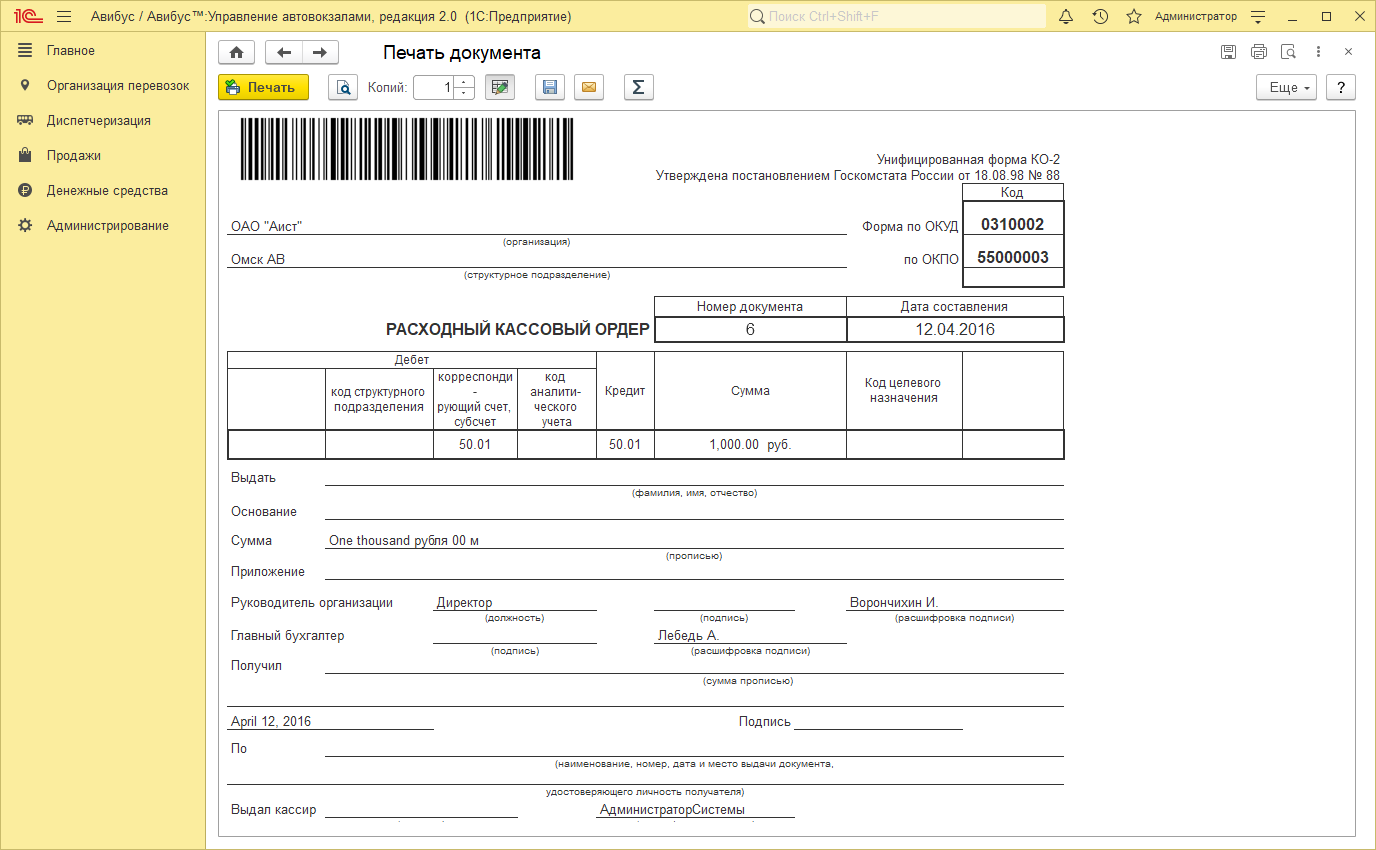1376x850 pixels.
Task: Increase copies count with up arrow
Action: [464, 82]
